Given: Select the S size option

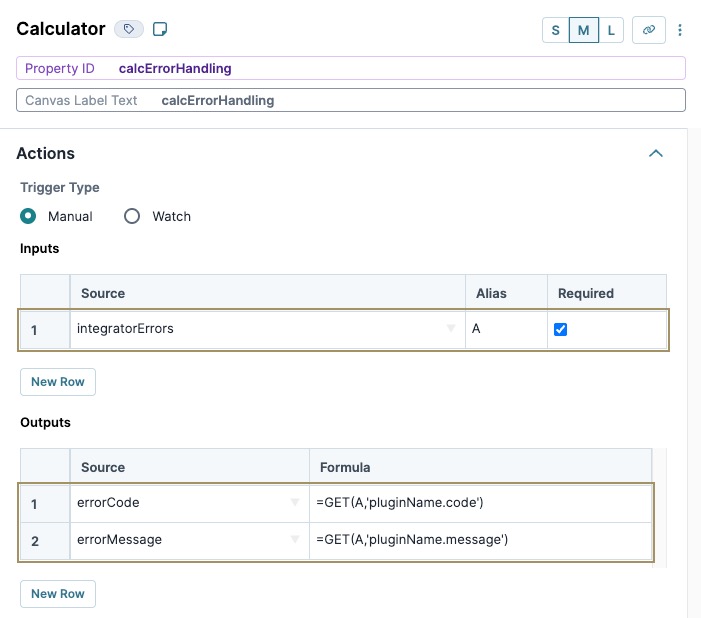Looking at the screenshot, I should point(555,30).
